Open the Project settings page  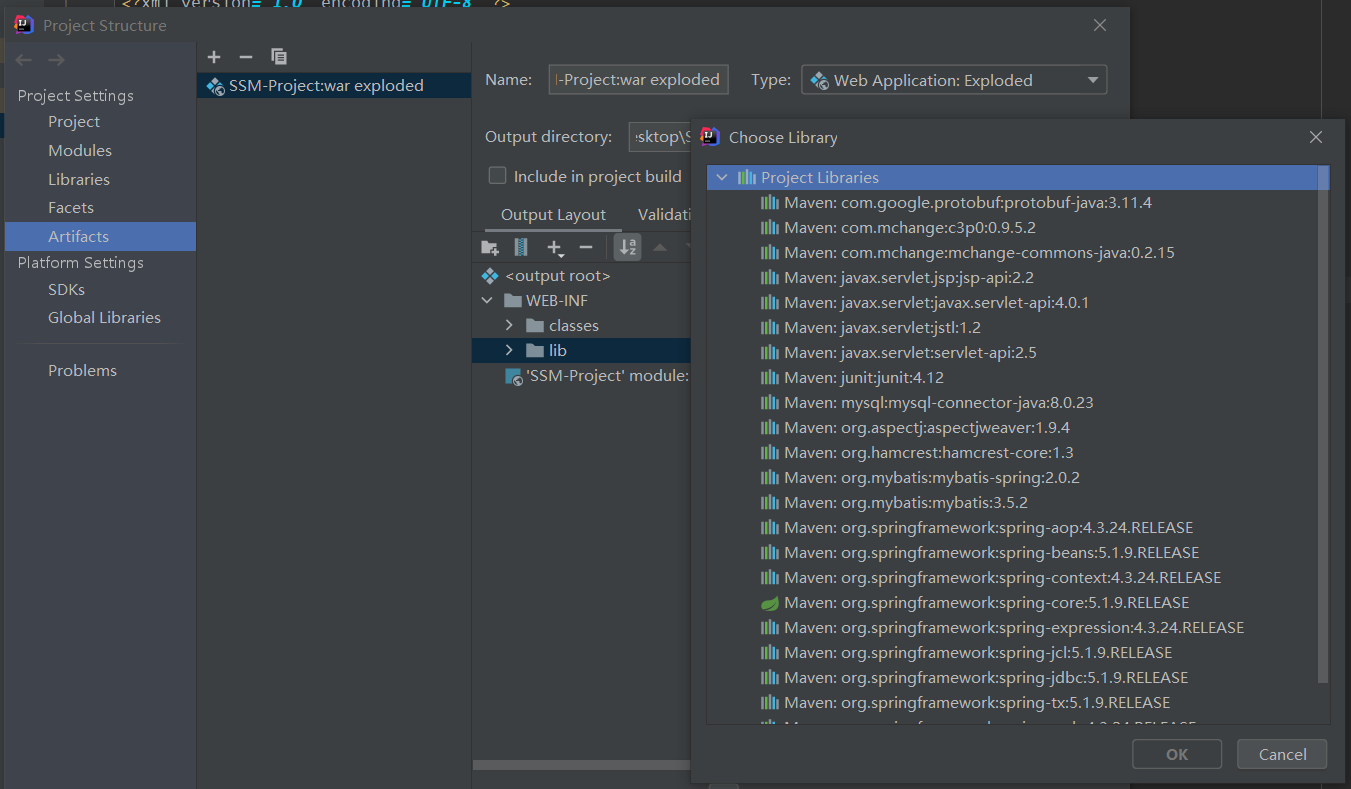tap(74, 122)
